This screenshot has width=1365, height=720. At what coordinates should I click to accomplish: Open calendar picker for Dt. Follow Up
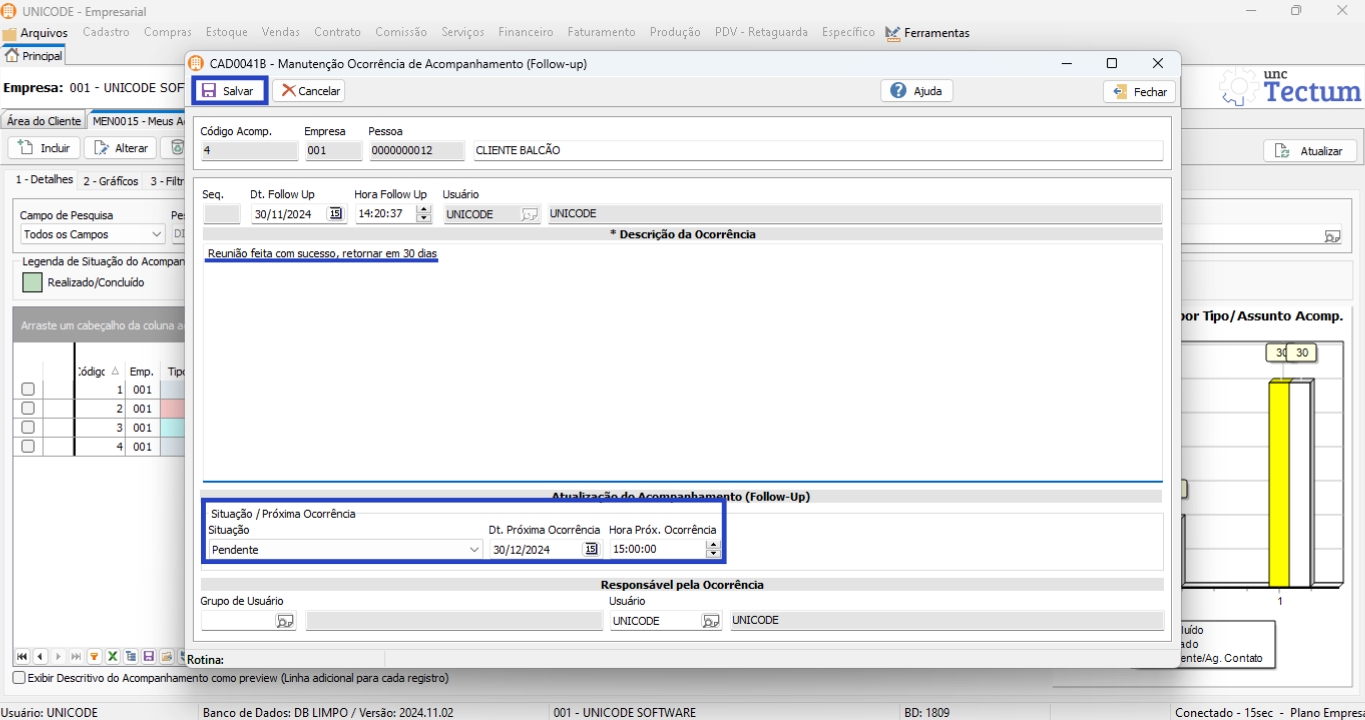[336, 214]
